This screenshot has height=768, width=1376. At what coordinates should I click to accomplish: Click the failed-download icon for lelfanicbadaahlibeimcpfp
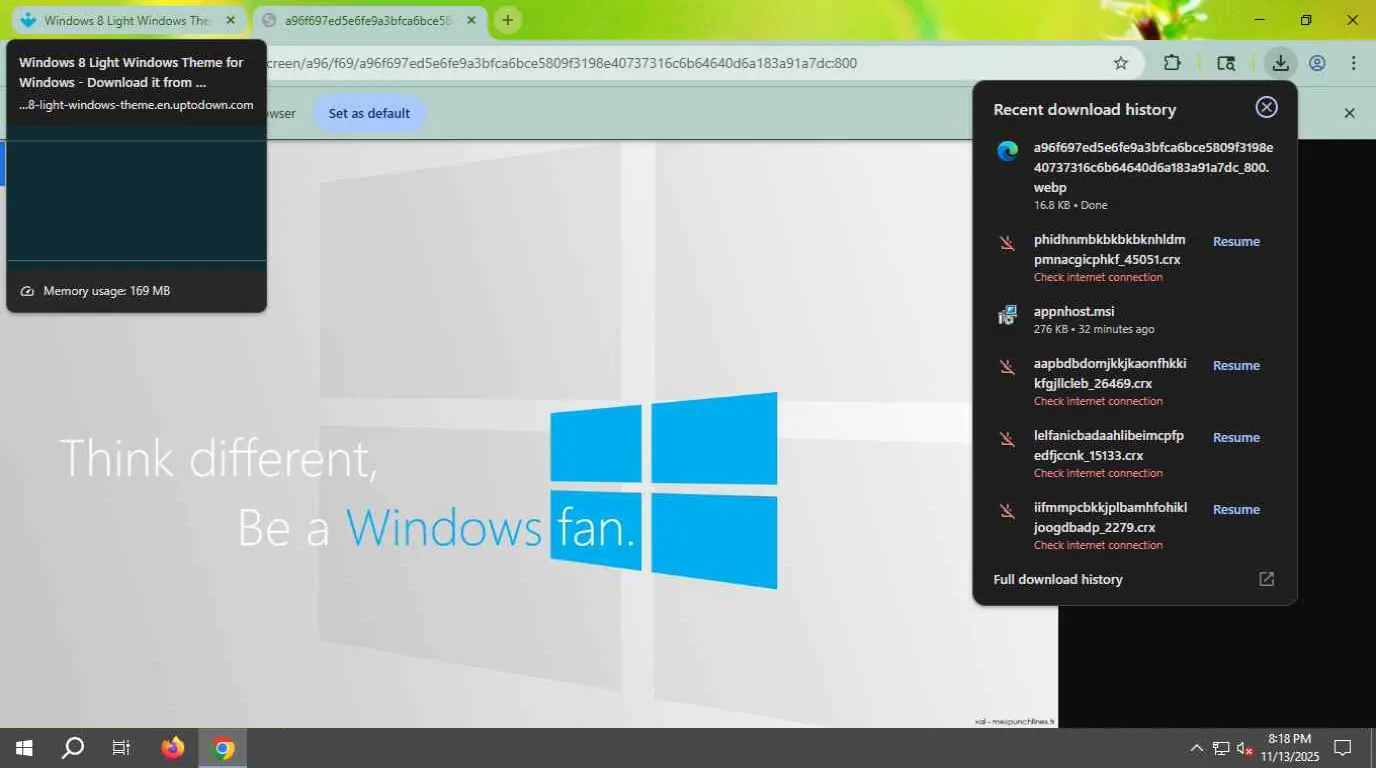tap(1007, 438)
